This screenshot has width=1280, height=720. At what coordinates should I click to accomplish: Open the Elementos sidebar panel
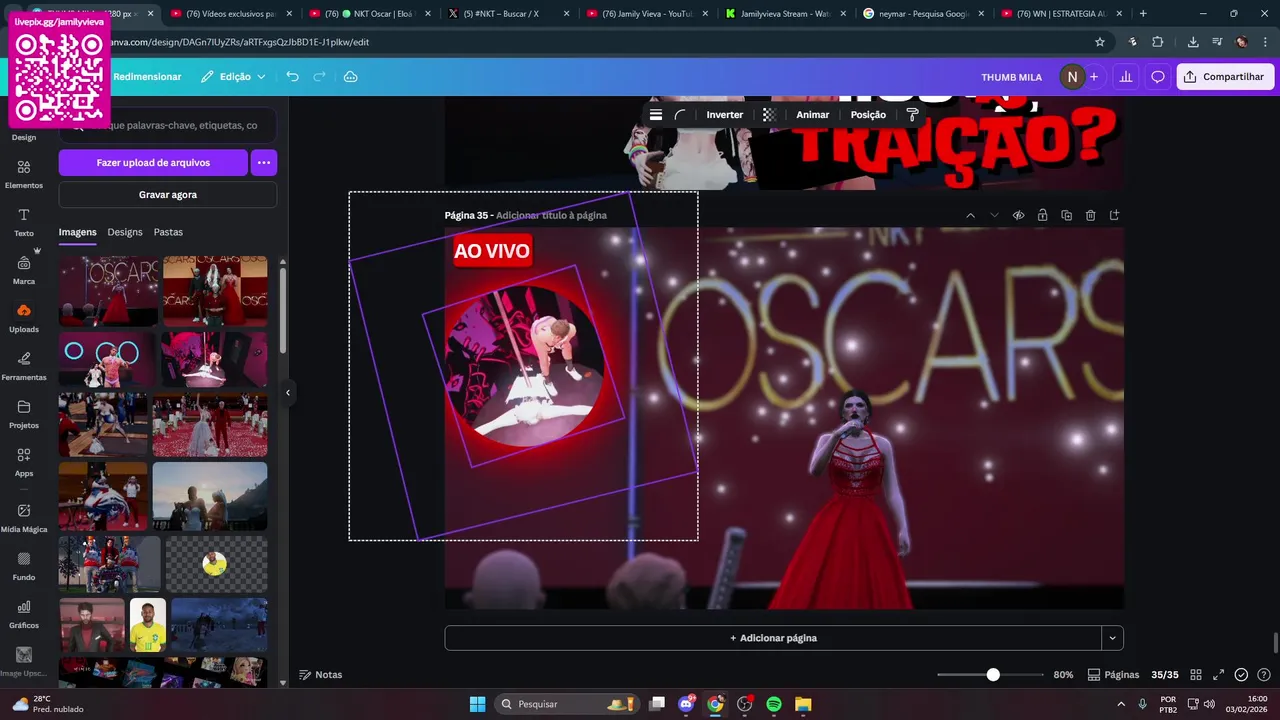(24, 174)
